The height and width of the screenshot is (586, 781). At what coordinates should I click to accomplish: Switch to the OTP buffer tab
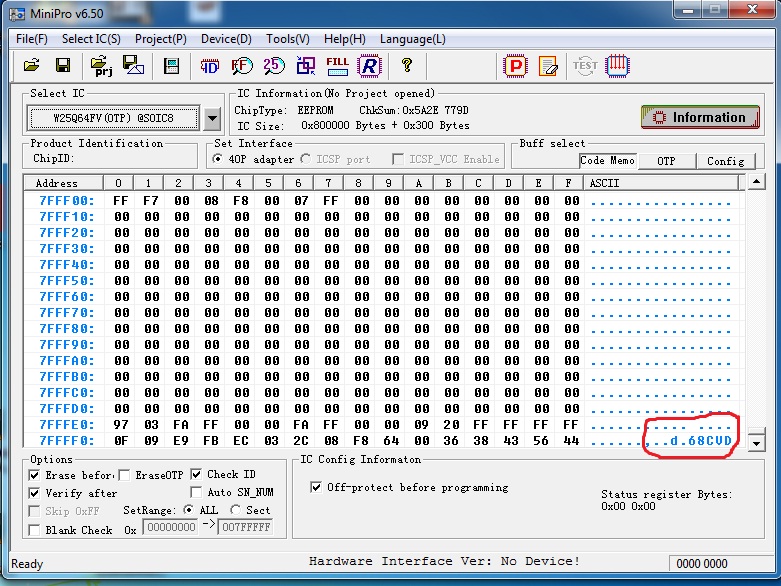tap(665, 161)
